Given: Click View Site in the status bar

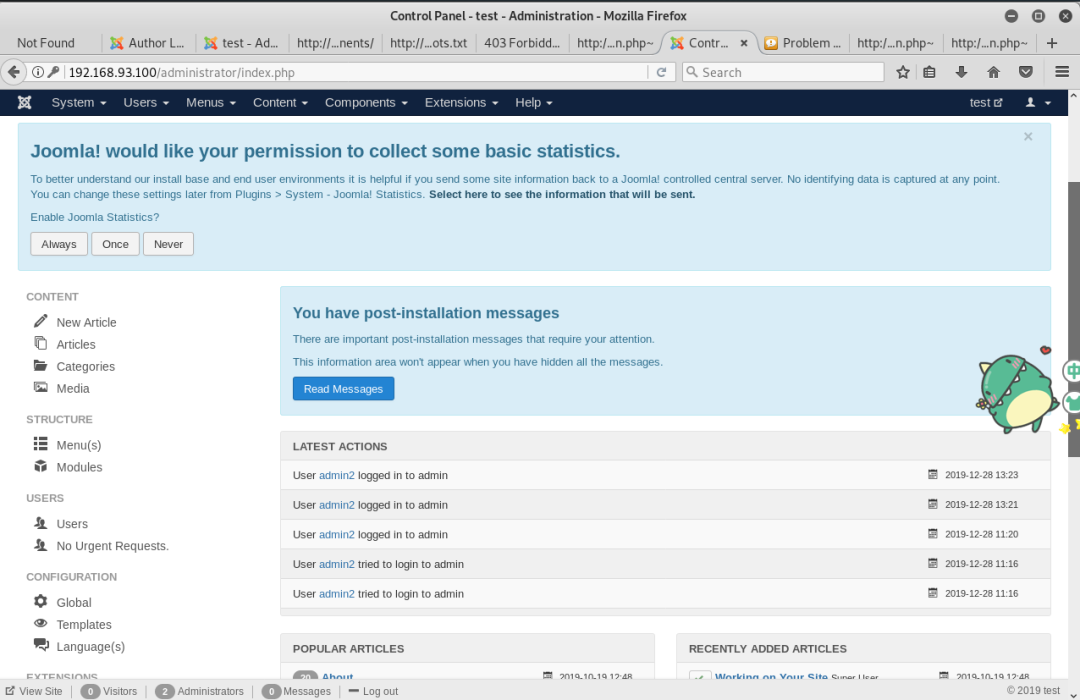Looking at the screenshot, I should [x=34, y=691].
